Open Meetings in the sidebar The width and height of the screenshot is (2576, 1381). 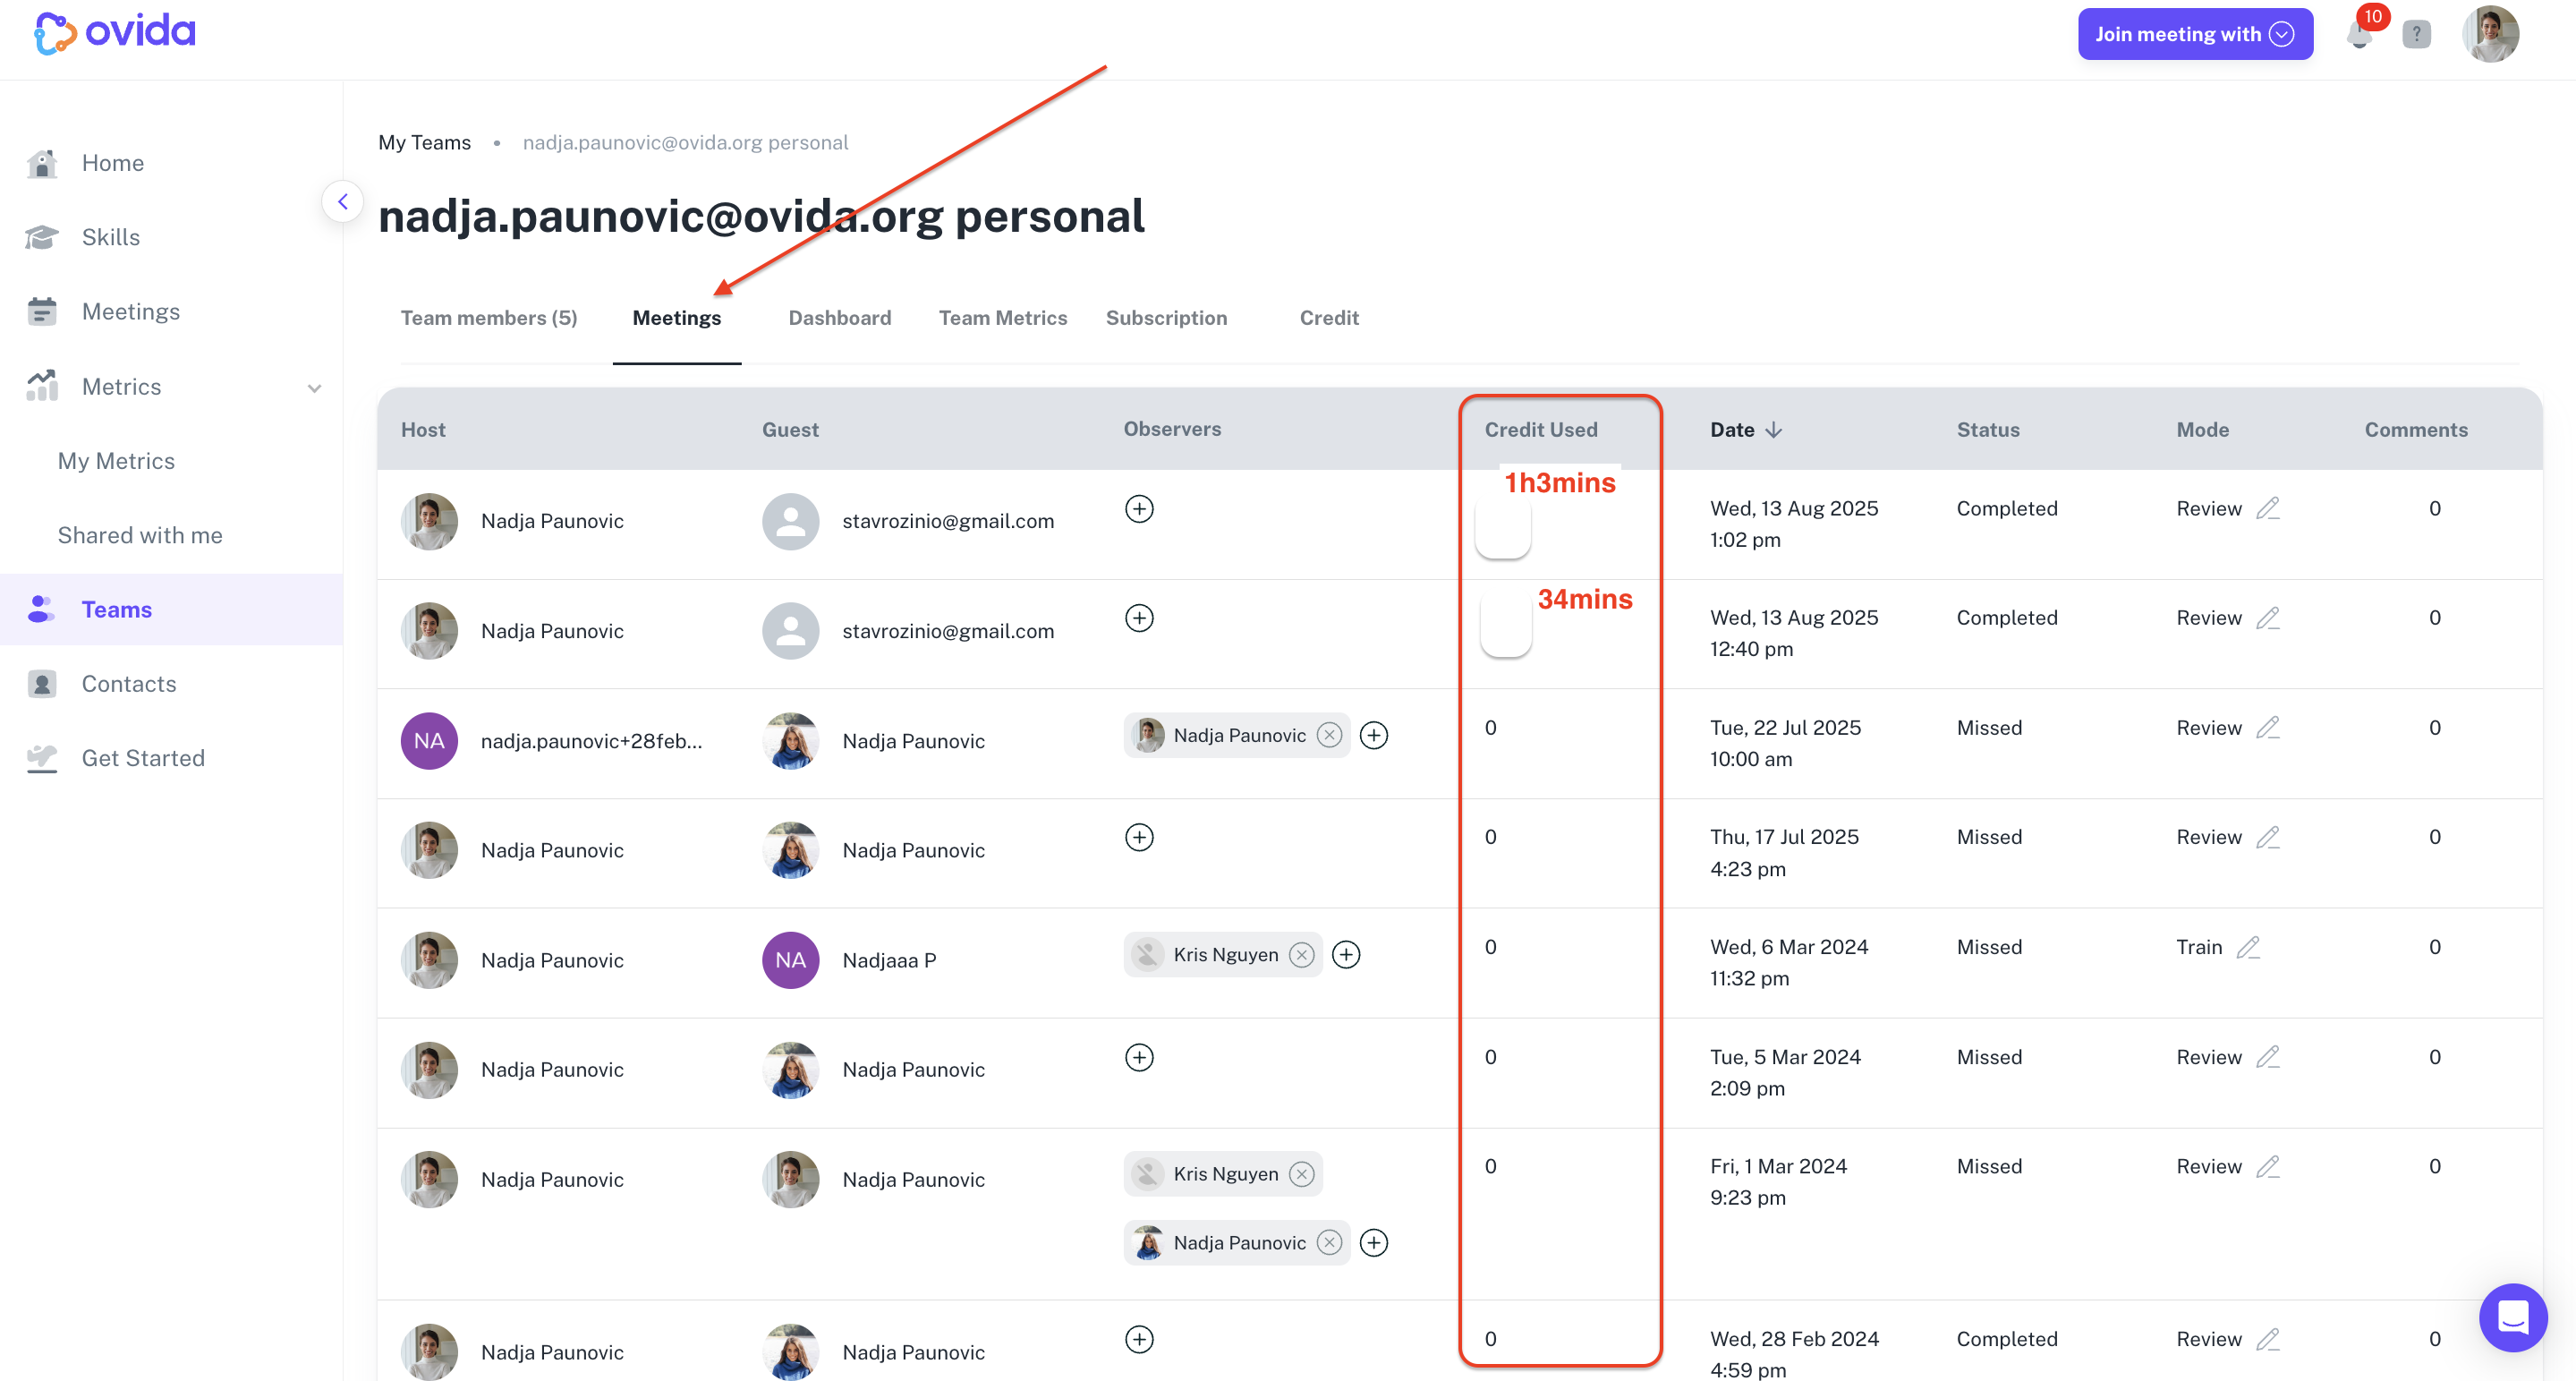130,312
